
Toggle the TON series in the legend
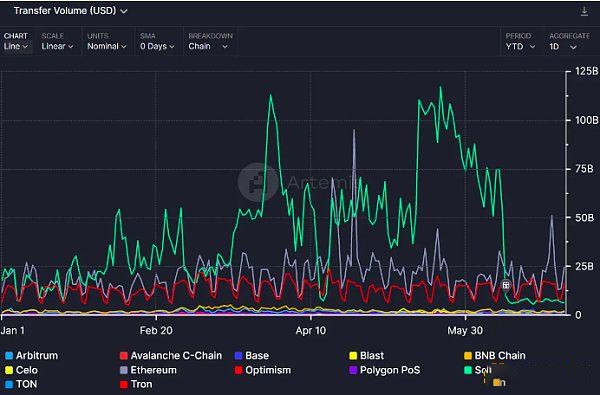[x=21, y=384]
